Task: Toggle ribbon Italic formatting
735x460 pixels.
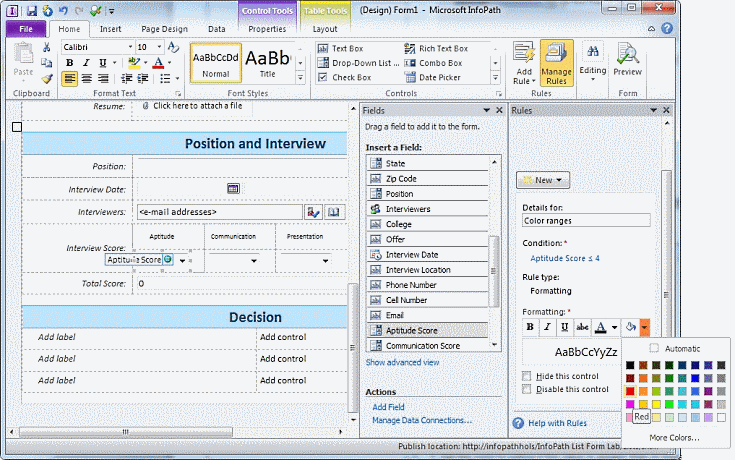Action: 86,63
